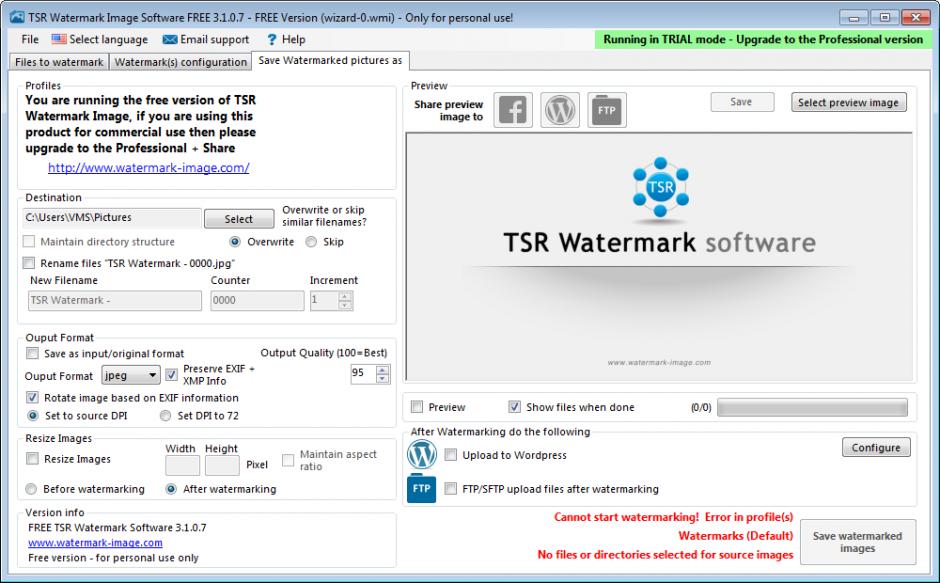Click Select destination folder button
The height and width of the screenshot is (583, 940).
(x=239, y=219)
